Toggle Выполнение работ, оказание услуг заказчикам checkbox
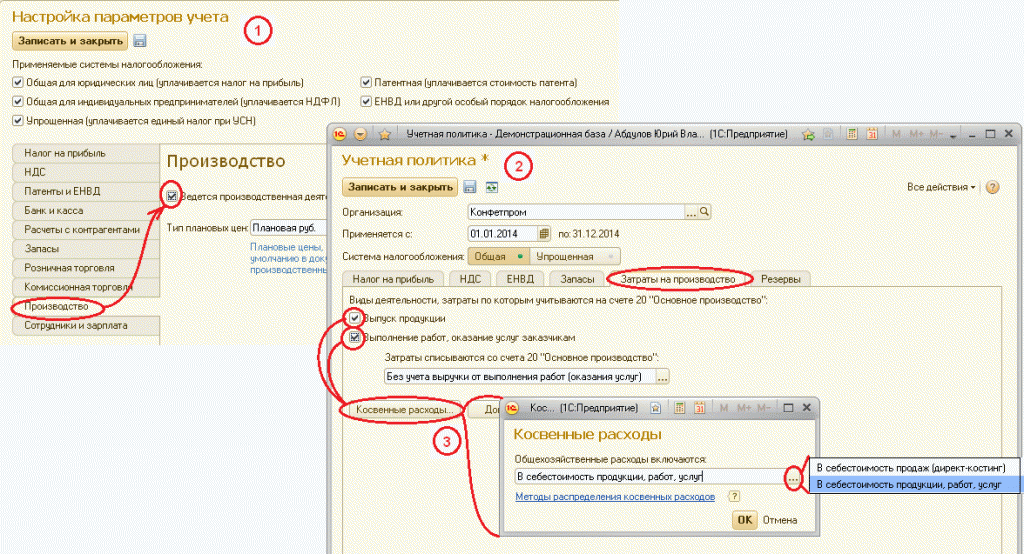The image size is (1024, 554). 355,338
